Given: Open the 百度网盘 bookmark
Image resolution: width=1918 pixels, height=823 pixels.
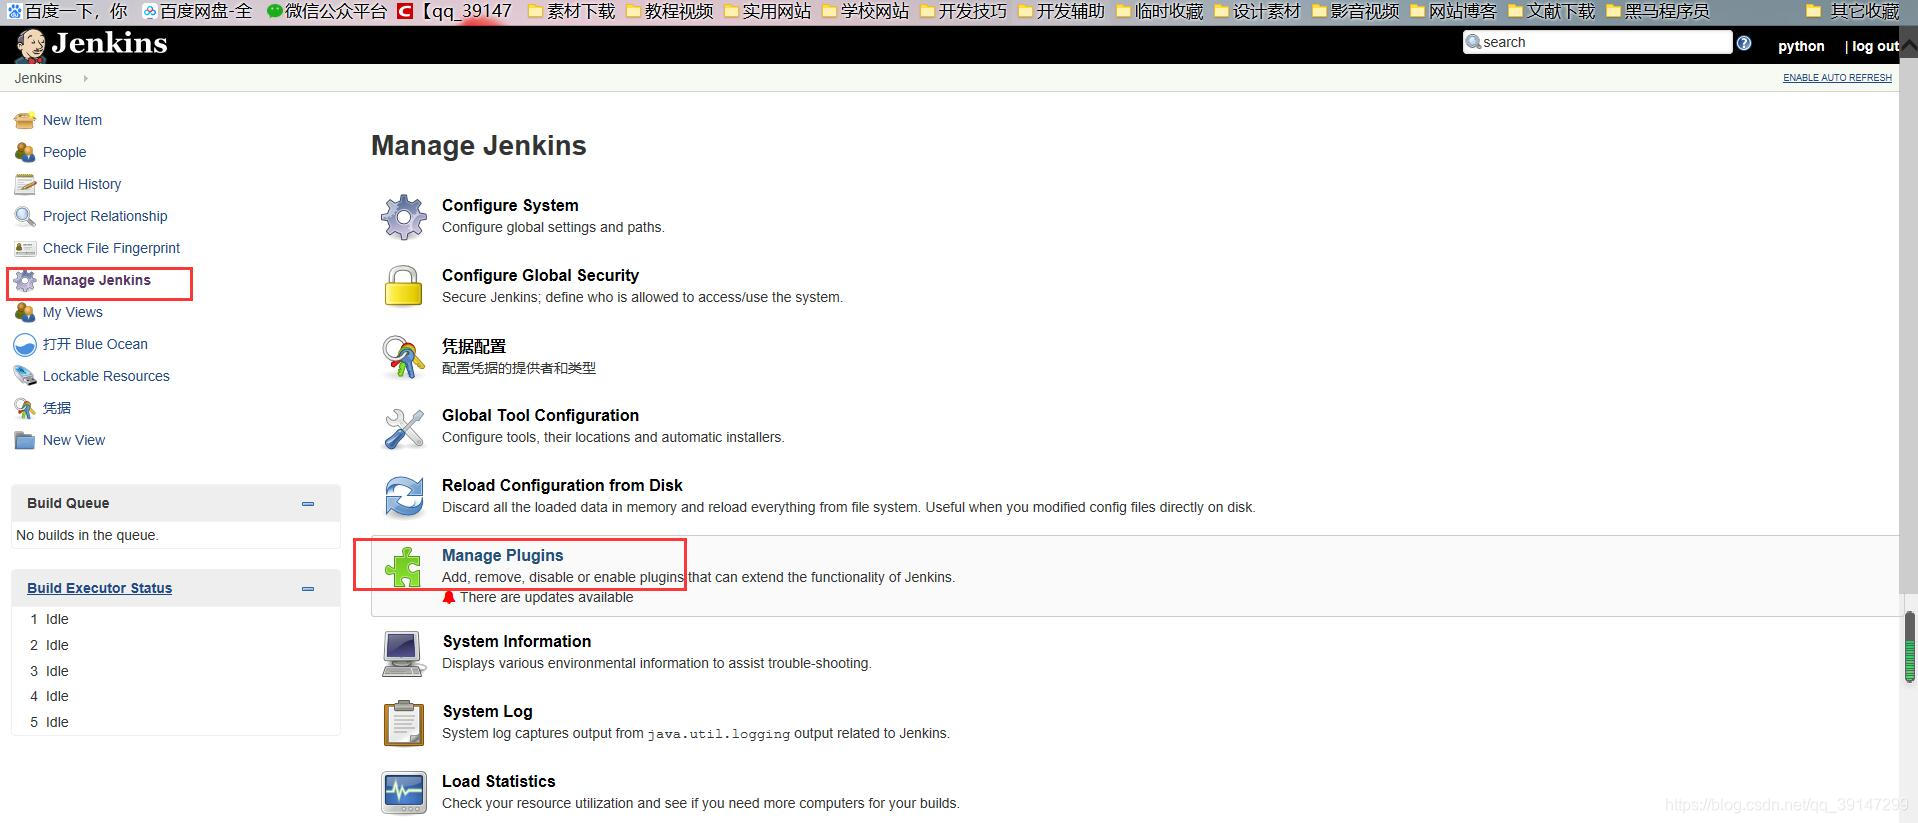Looking at the screenshot, I should (197, 11).
